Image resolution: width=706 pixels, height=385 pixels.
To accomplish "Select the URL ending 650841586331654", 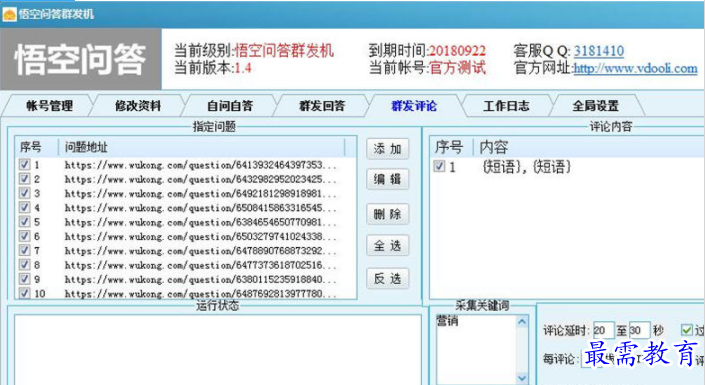I will (x=200, y=208).
